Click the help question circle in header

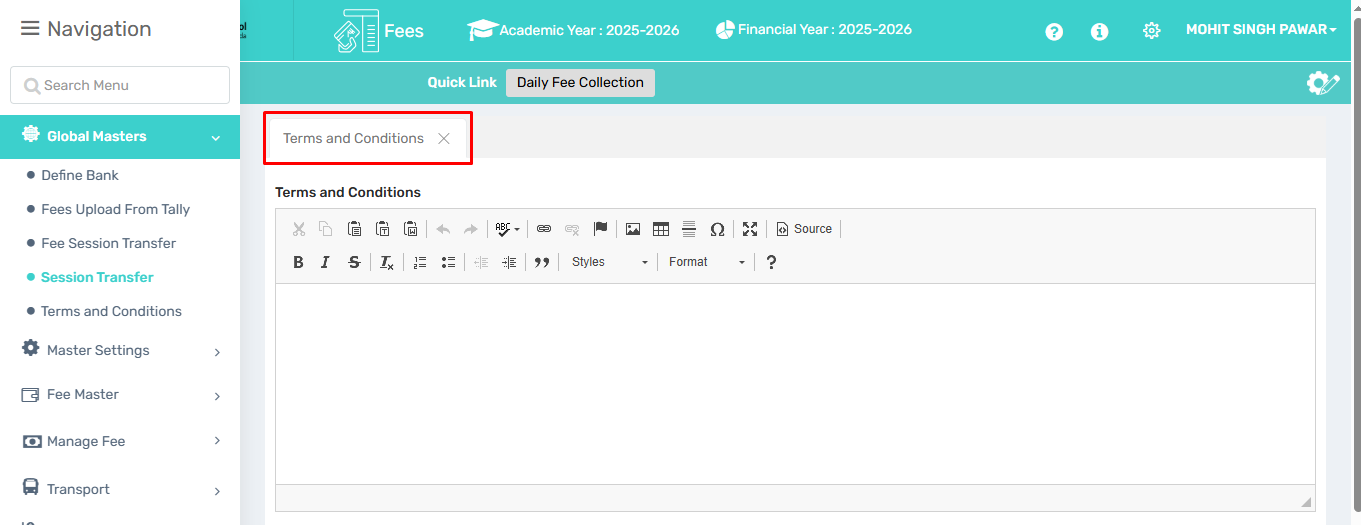pos(1054,32)
